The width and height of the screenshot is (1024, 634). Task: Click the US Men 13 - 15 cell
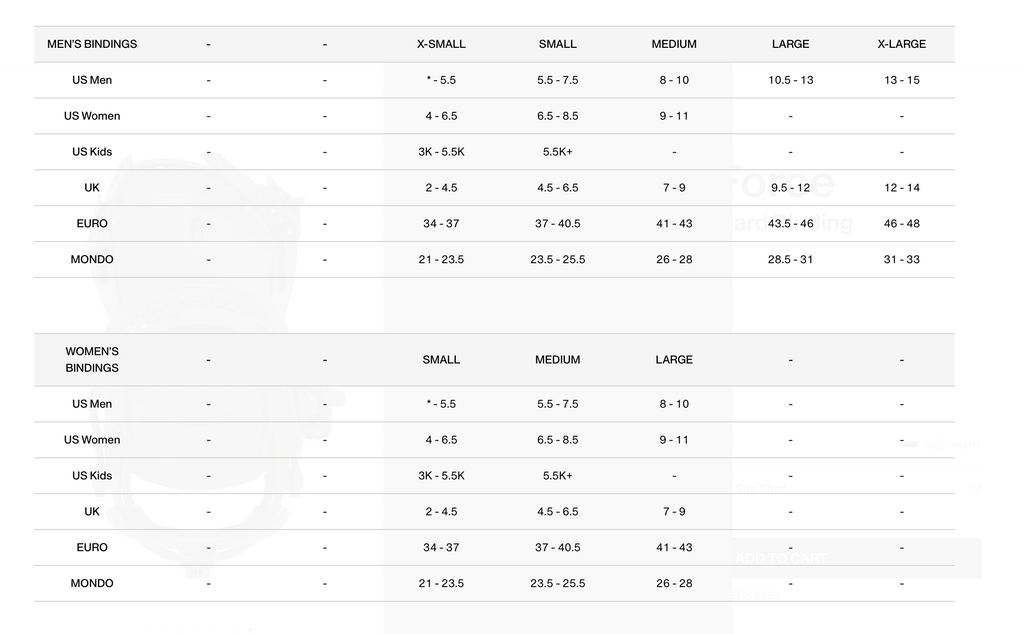pos(901,80)
